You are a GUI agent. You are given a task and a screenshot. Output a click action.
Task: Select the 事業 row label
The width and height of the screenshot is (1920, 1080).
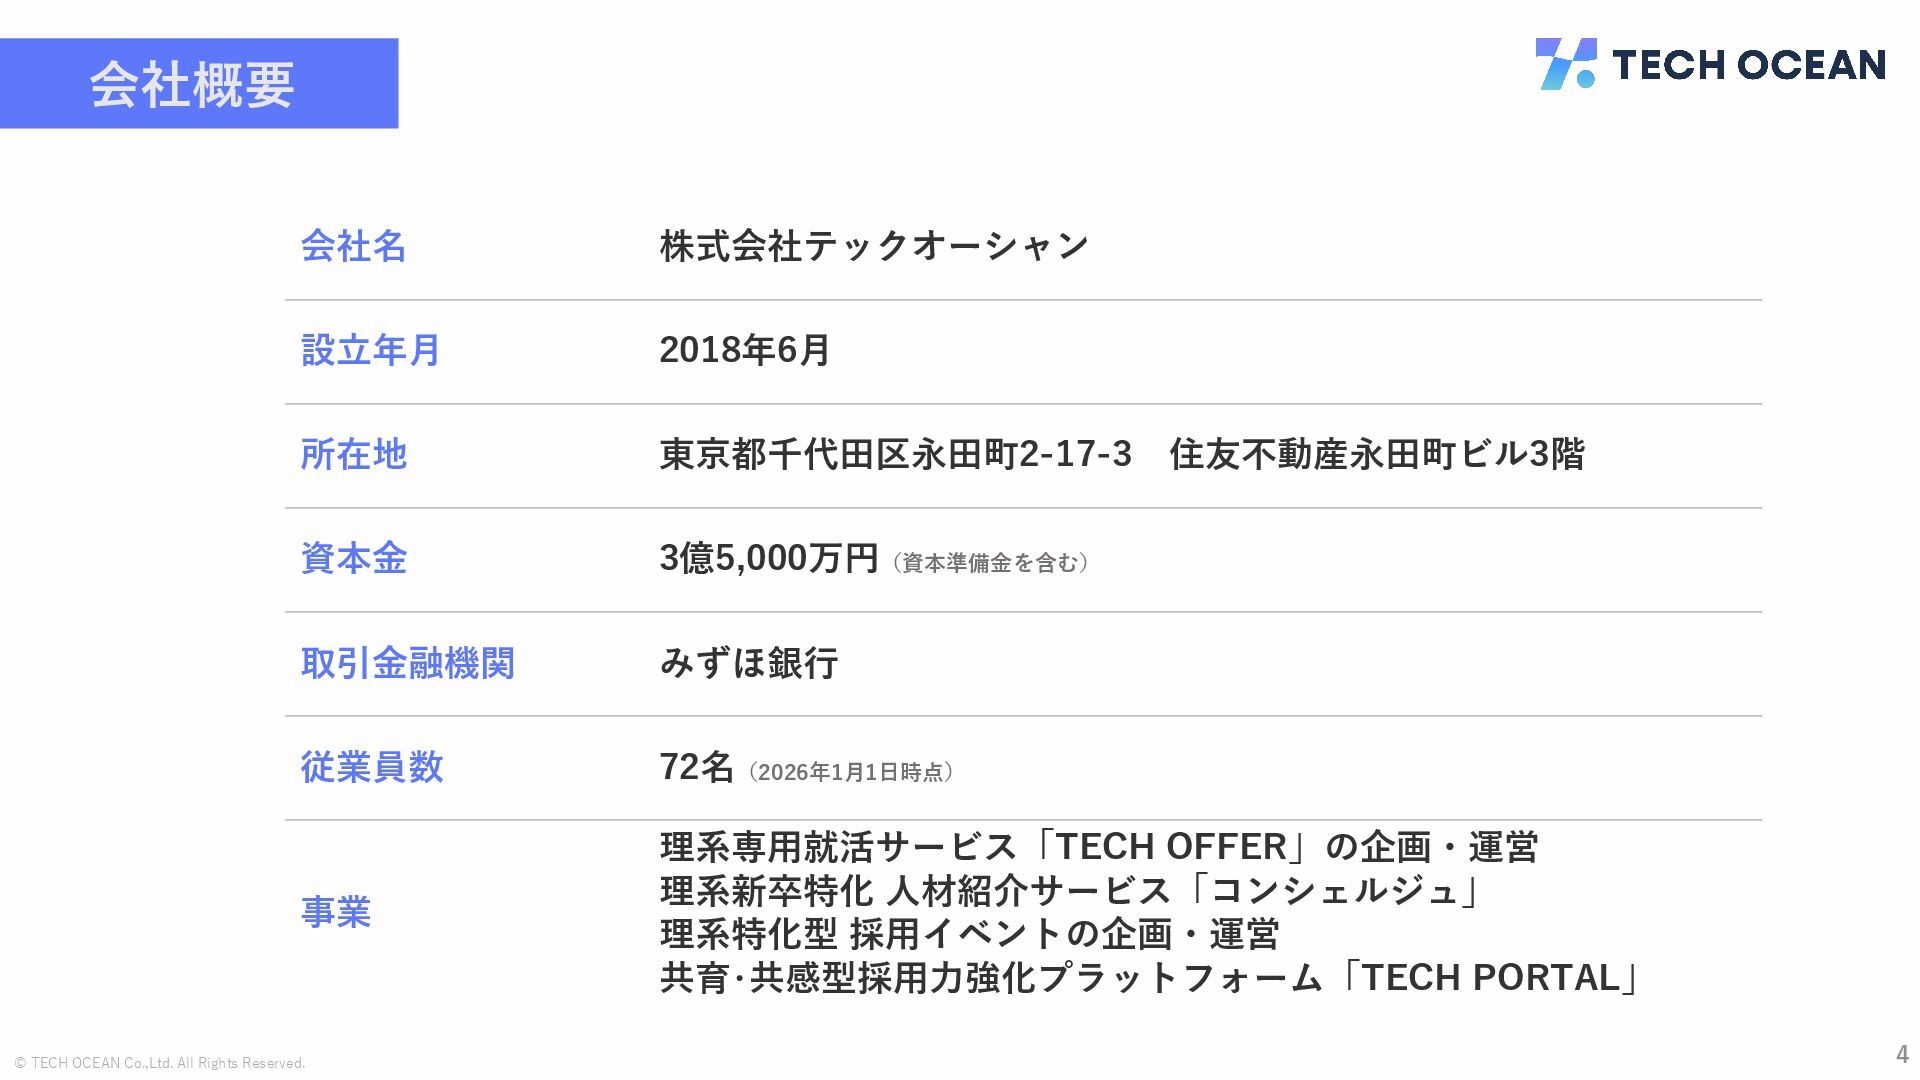click(x=336, y=912)
